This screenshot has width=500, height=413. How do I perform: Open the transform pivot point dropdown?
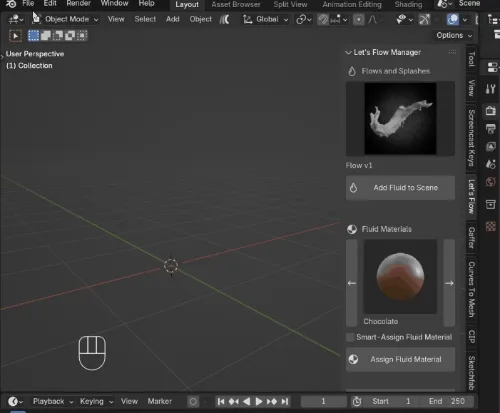tap(304, 20)
